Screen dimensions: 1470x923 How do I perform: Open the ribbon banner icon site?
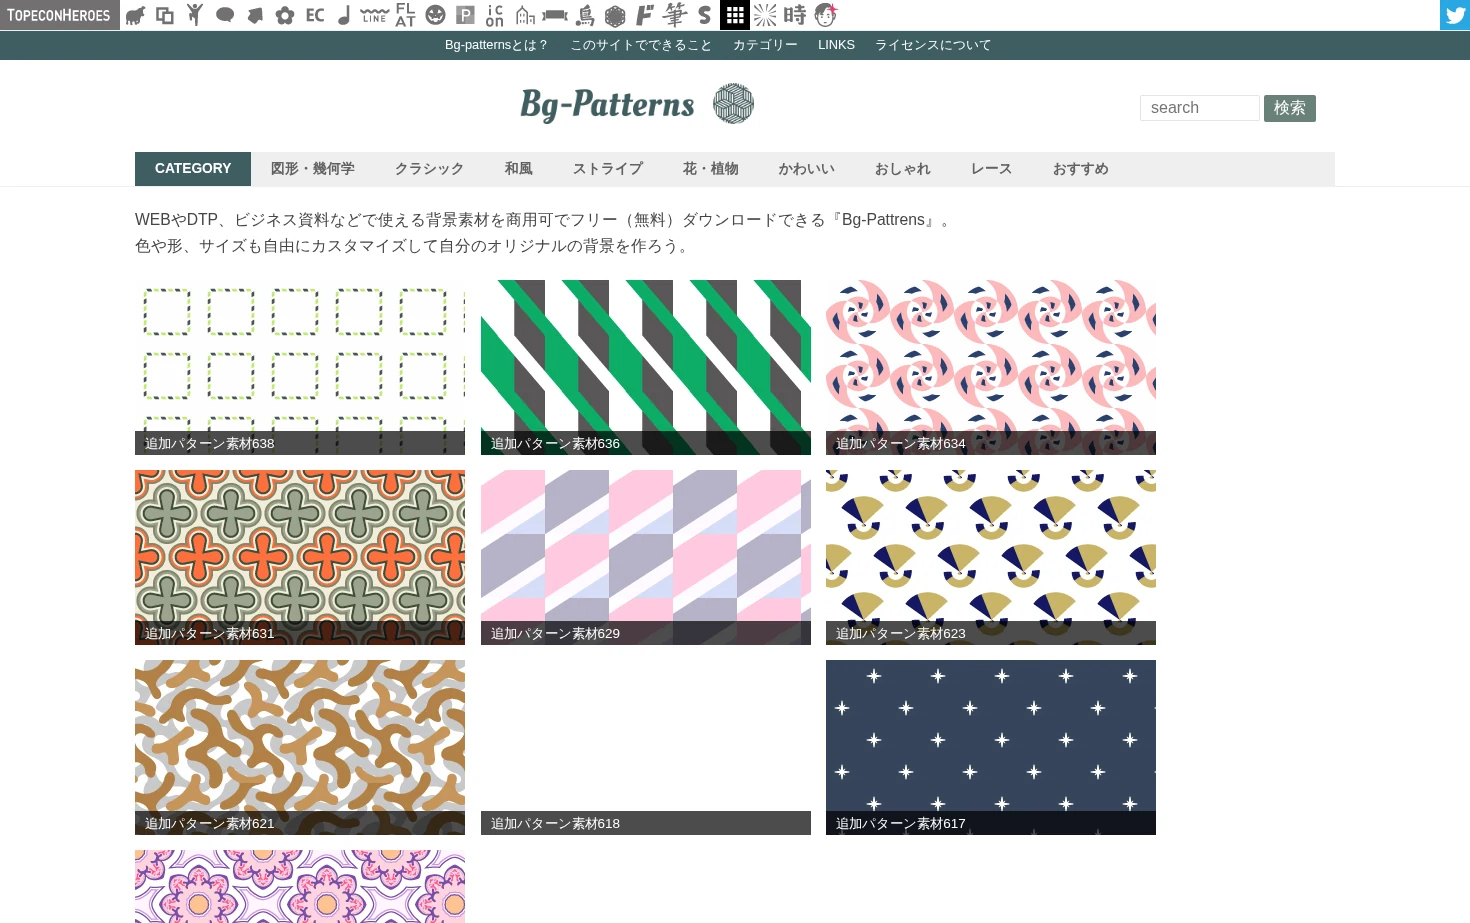555,15
